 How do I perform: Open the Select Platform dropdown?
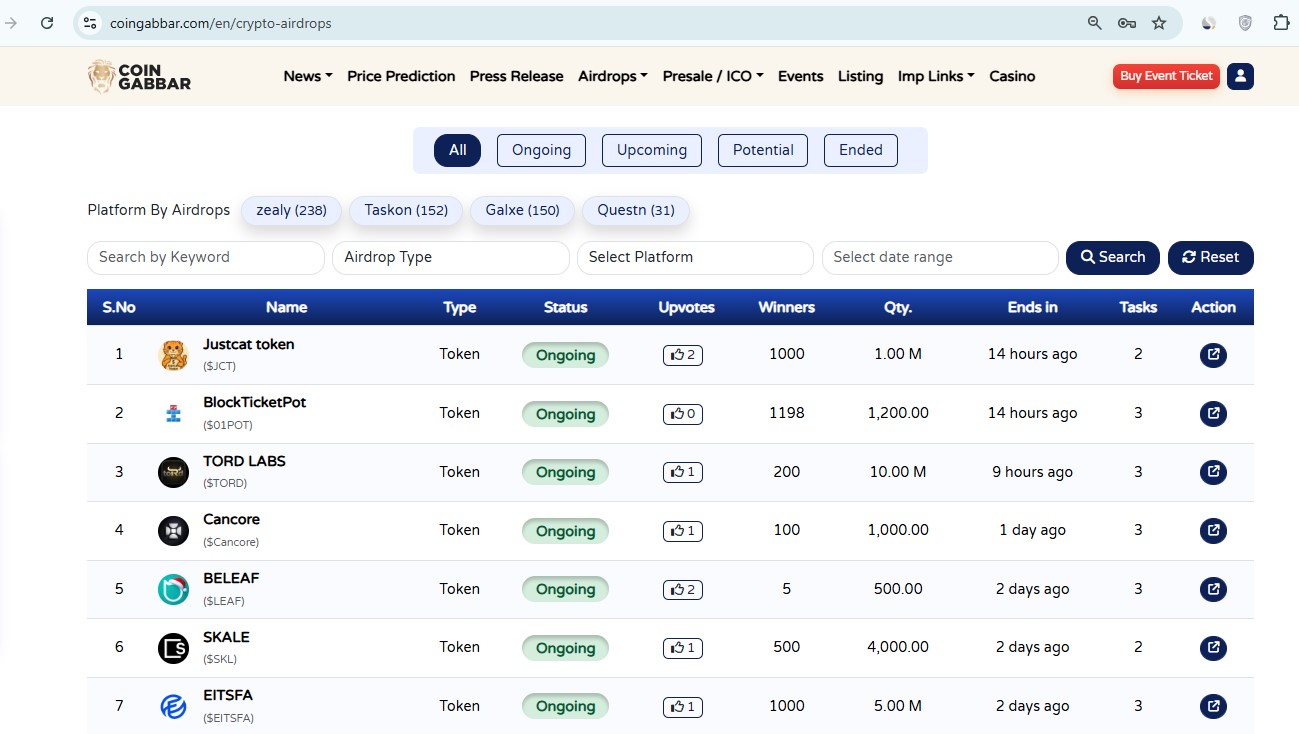point(695,257)
